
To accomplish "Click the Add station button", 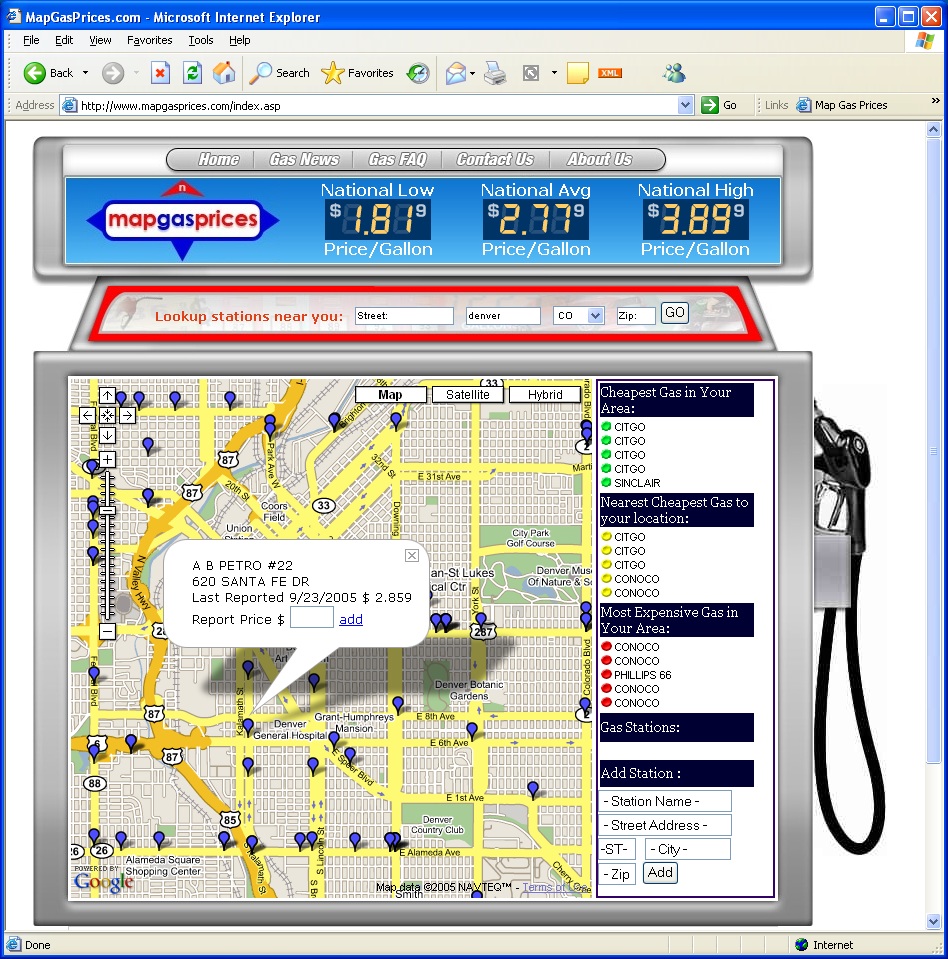I will 661,873.
